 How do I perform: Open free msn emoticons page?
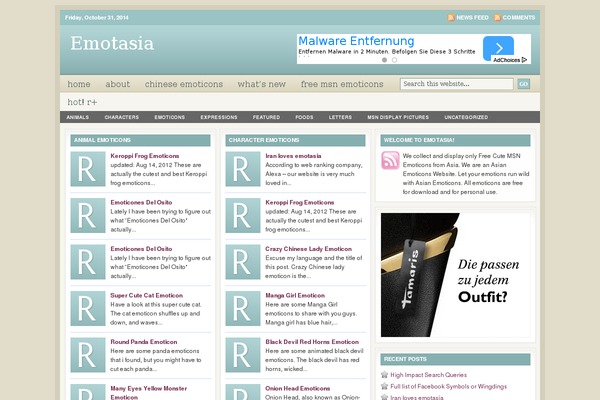[x=342, y=84]
